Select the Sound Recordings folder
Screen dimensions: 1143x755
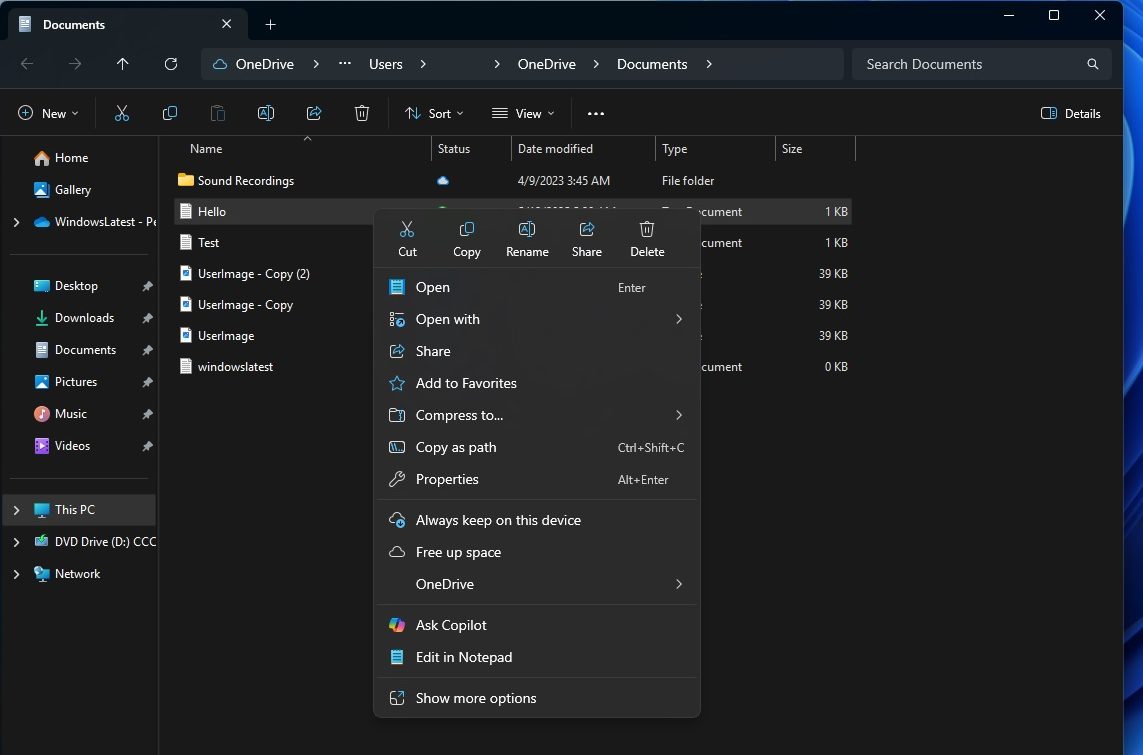(x=245, y=181)
